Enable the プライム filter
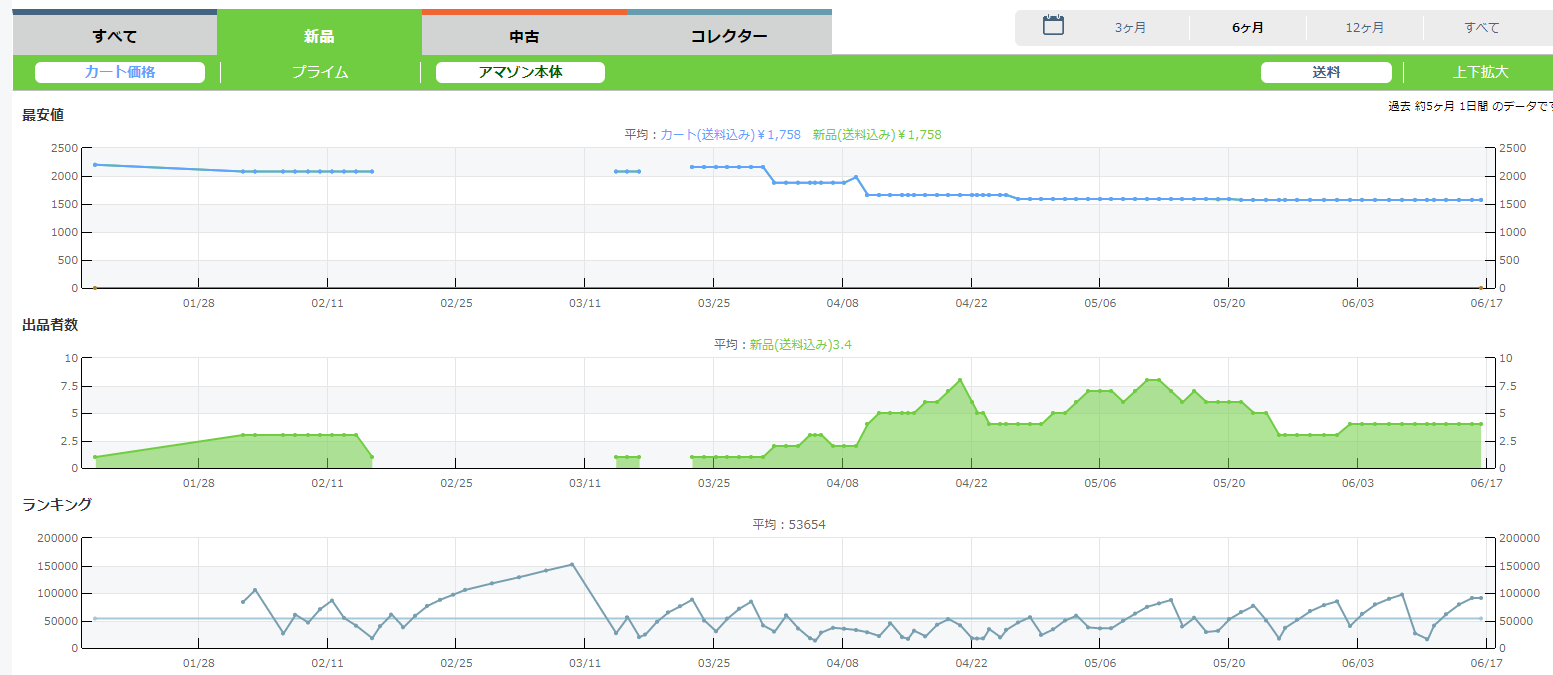 pos(320,72)
